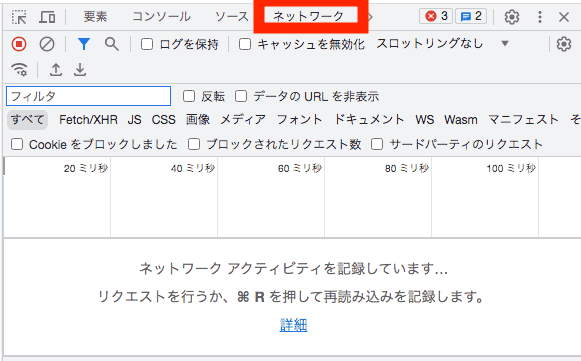This screenshot has width=581, height=361.
Task: Clear the network log
Action: 47,44
